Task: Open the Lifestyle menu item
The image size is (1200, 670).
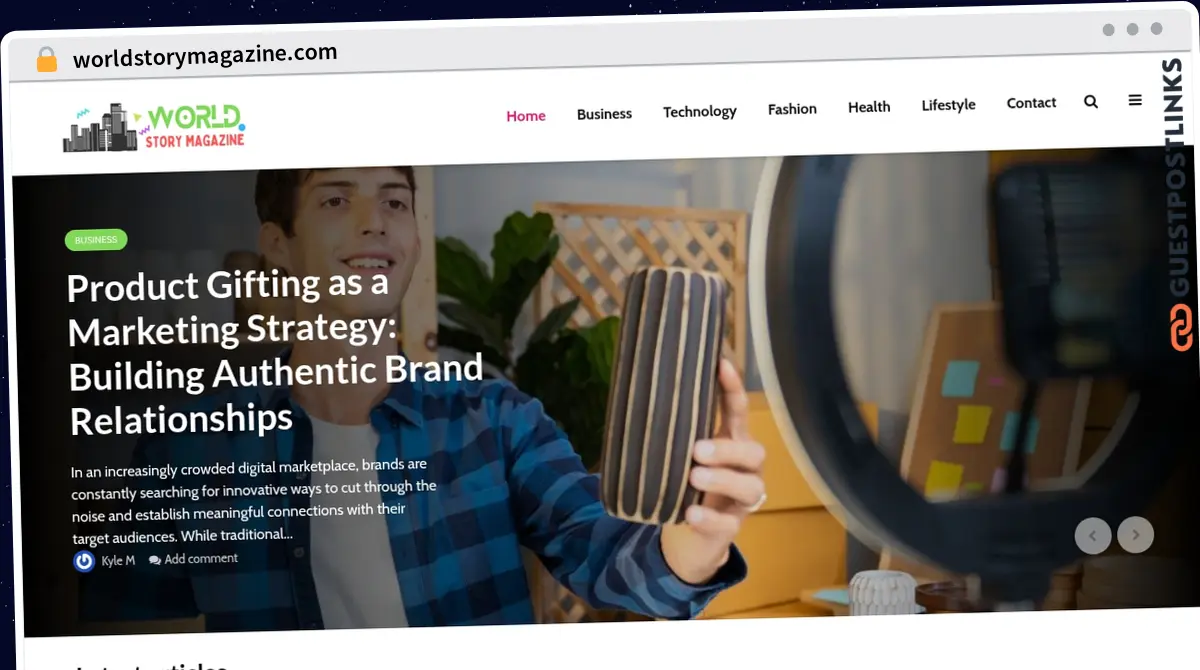Action: (948, 105)
